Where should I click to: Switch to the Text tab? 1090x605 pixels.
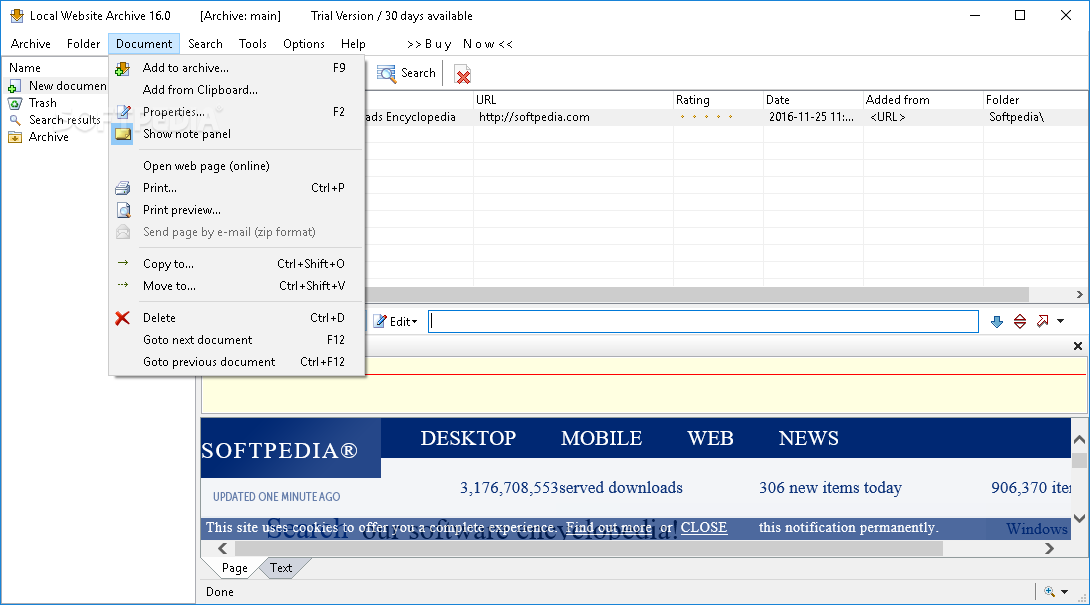(x=281, y=568)
